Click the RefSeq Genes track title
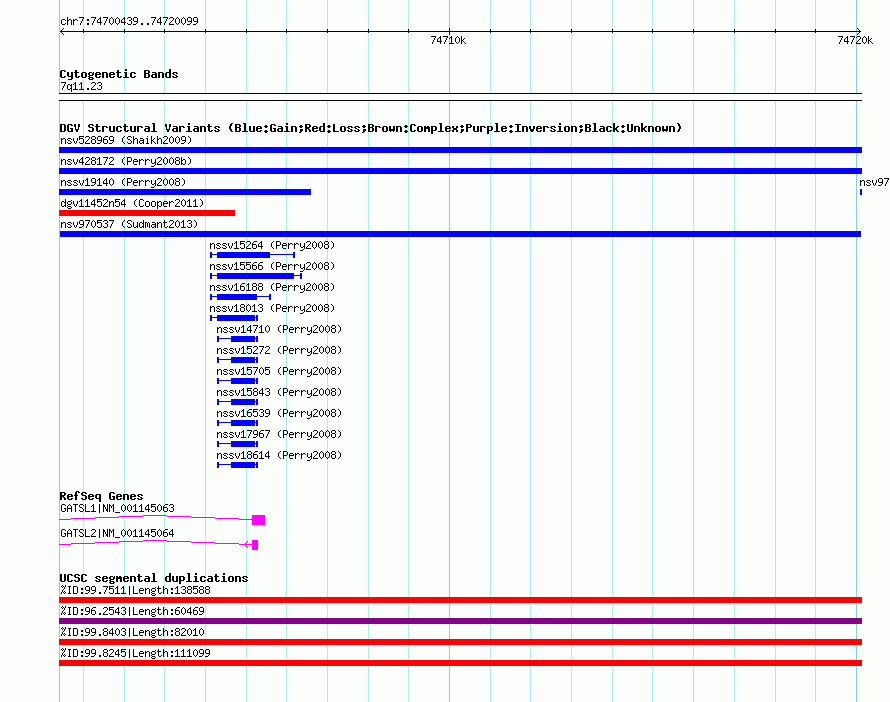This screenshot has height=702, width=890. [x=101, y=496]
